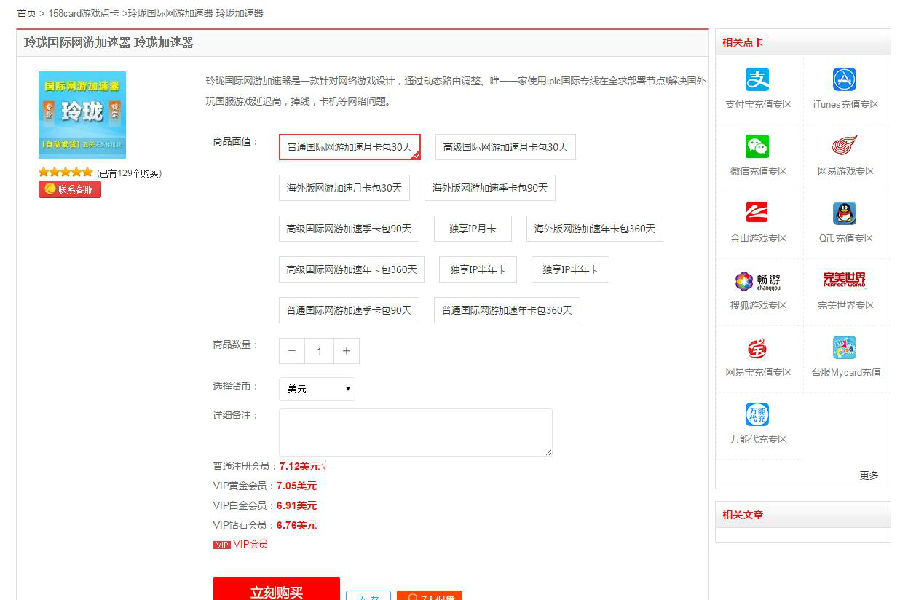Click the white outlined button beside buy now
Viewport: 900px width, 600px height.
pos(368,596)
